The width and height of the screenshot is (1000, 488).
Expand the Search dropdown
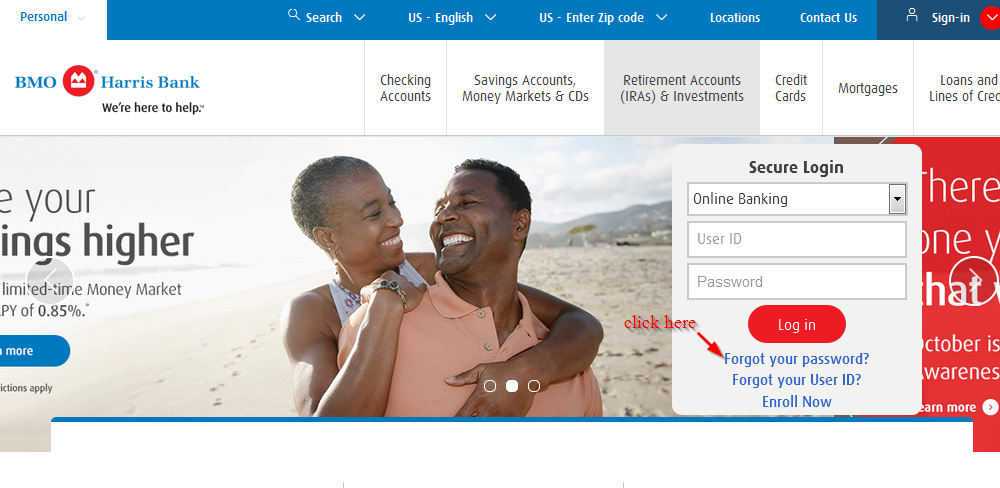360,17
